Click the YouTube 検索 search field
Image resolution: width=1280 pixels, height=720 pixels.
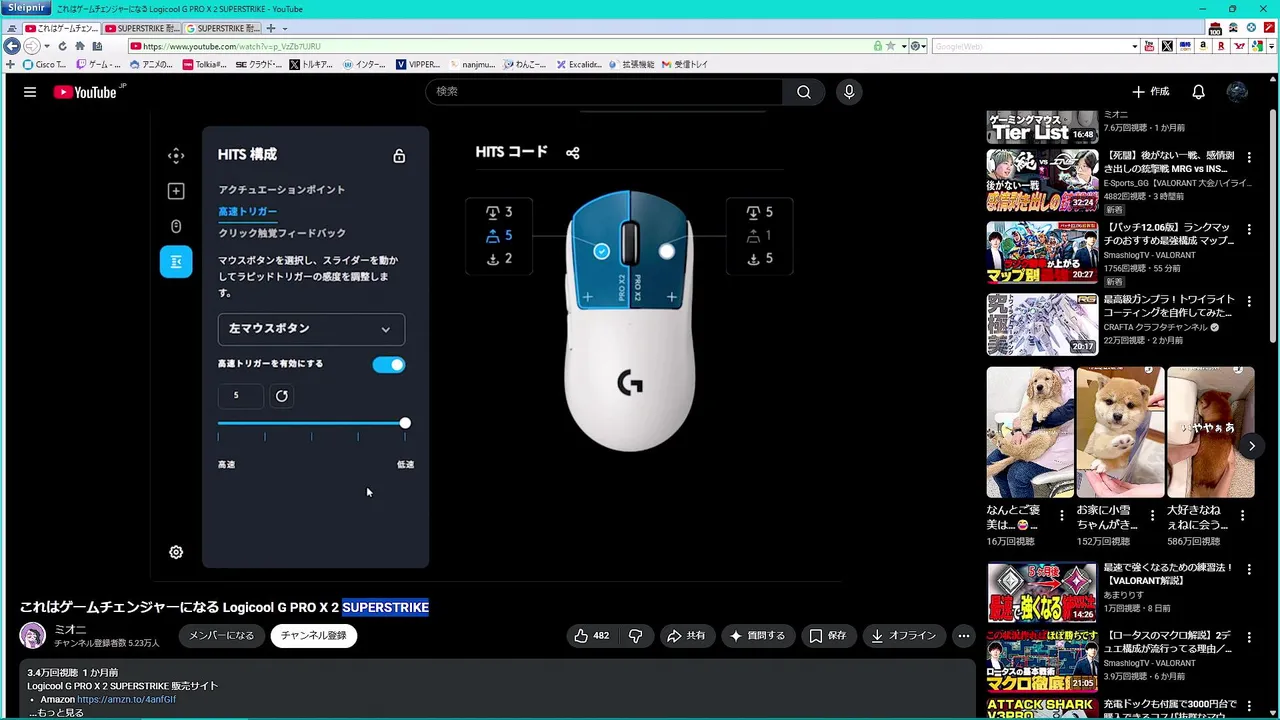pos(605,92)
